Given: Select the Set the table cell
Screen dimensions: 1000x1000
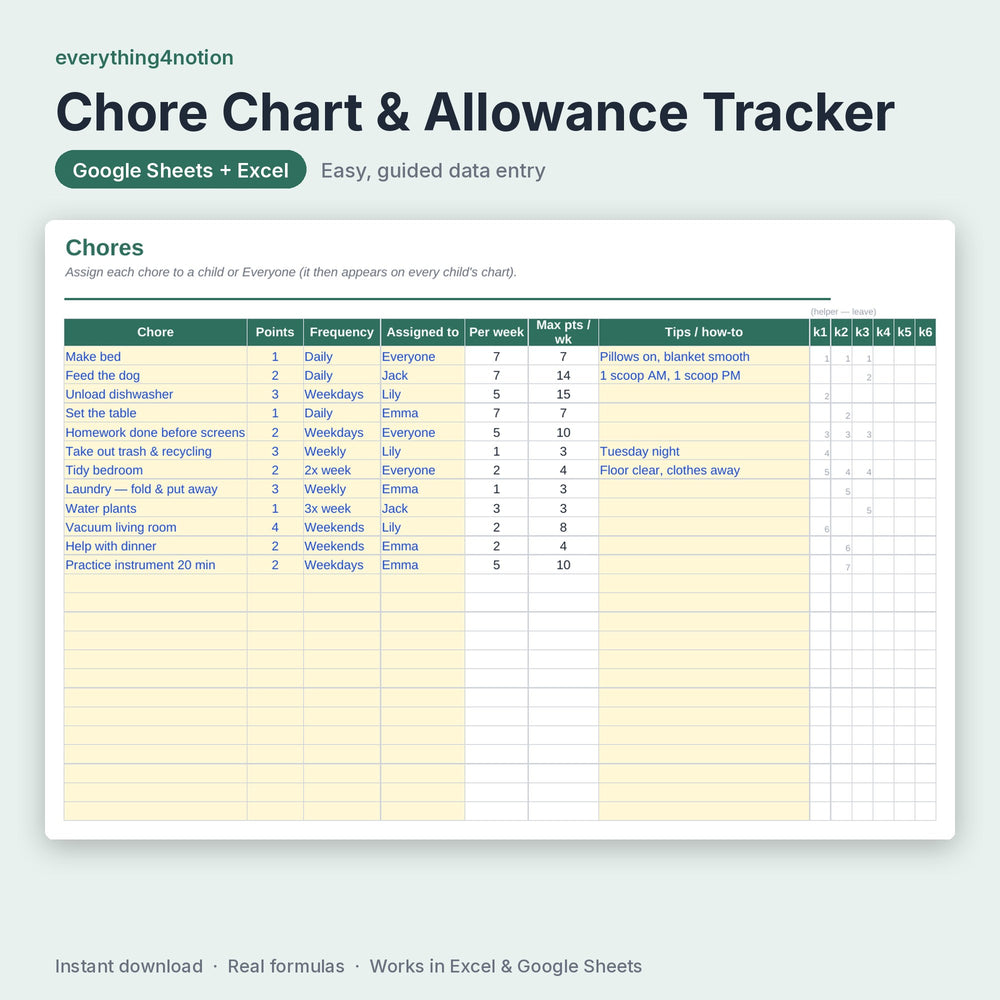Looking at the screenshot, I should click(x=156, y=413).
